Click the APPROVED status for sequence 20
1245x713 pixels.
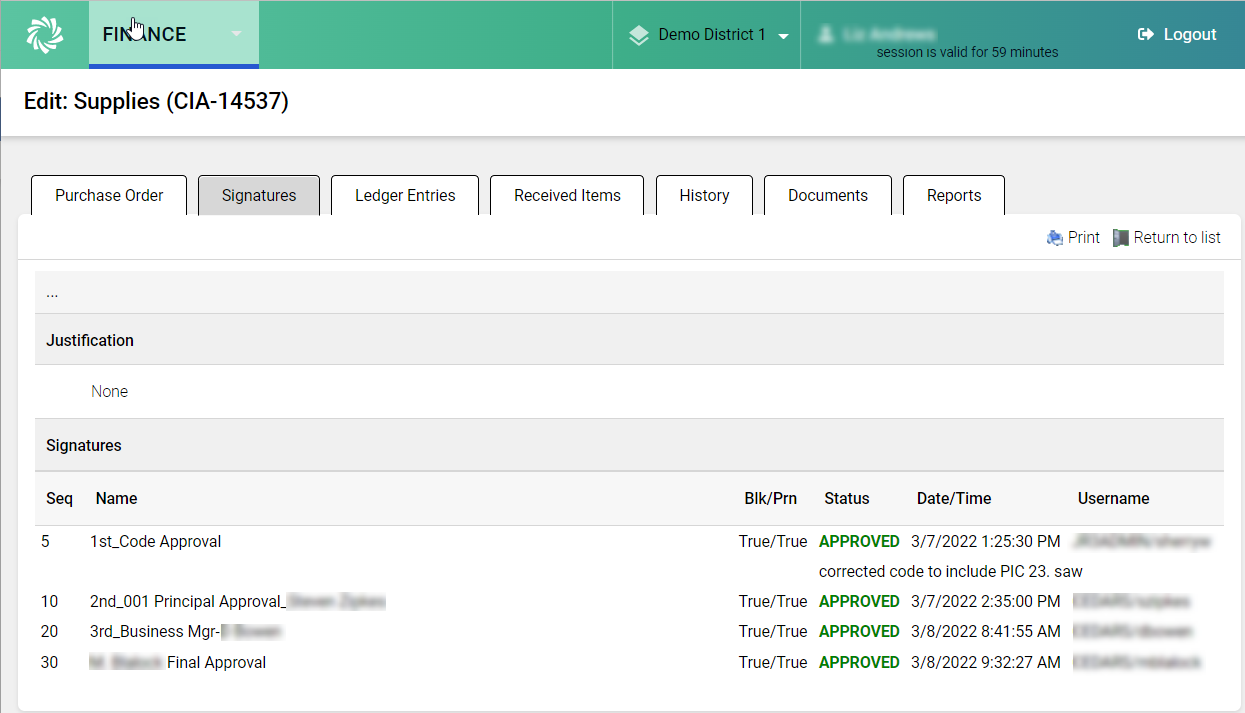point(859,631)
